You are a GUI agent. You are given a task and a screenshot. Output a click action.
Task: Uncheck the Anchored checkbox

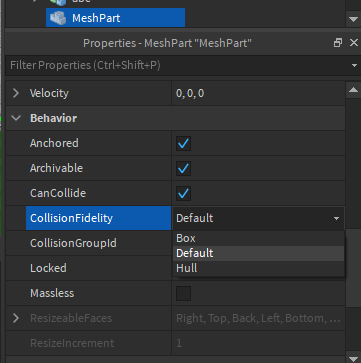pos(183,143)
